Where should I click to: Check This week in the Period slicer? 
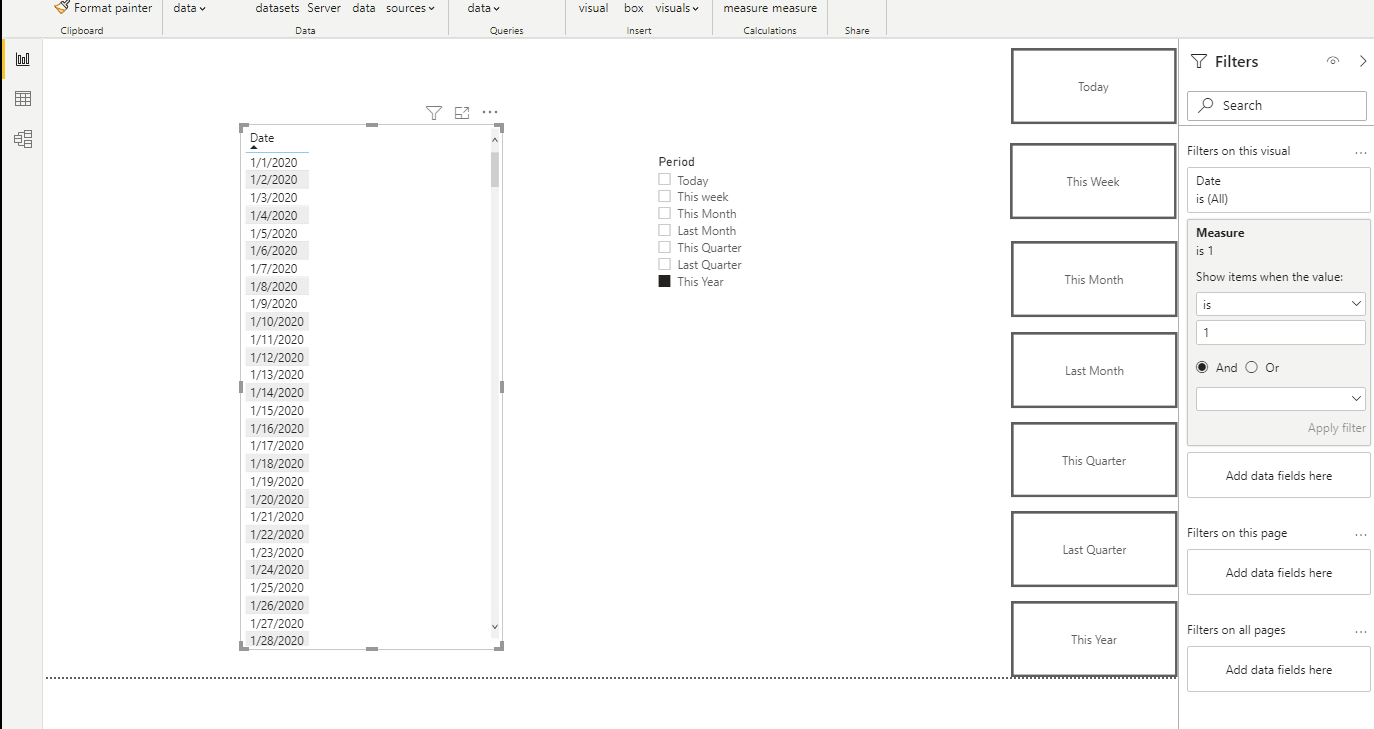pyautogui.click(x=664, y=197)
